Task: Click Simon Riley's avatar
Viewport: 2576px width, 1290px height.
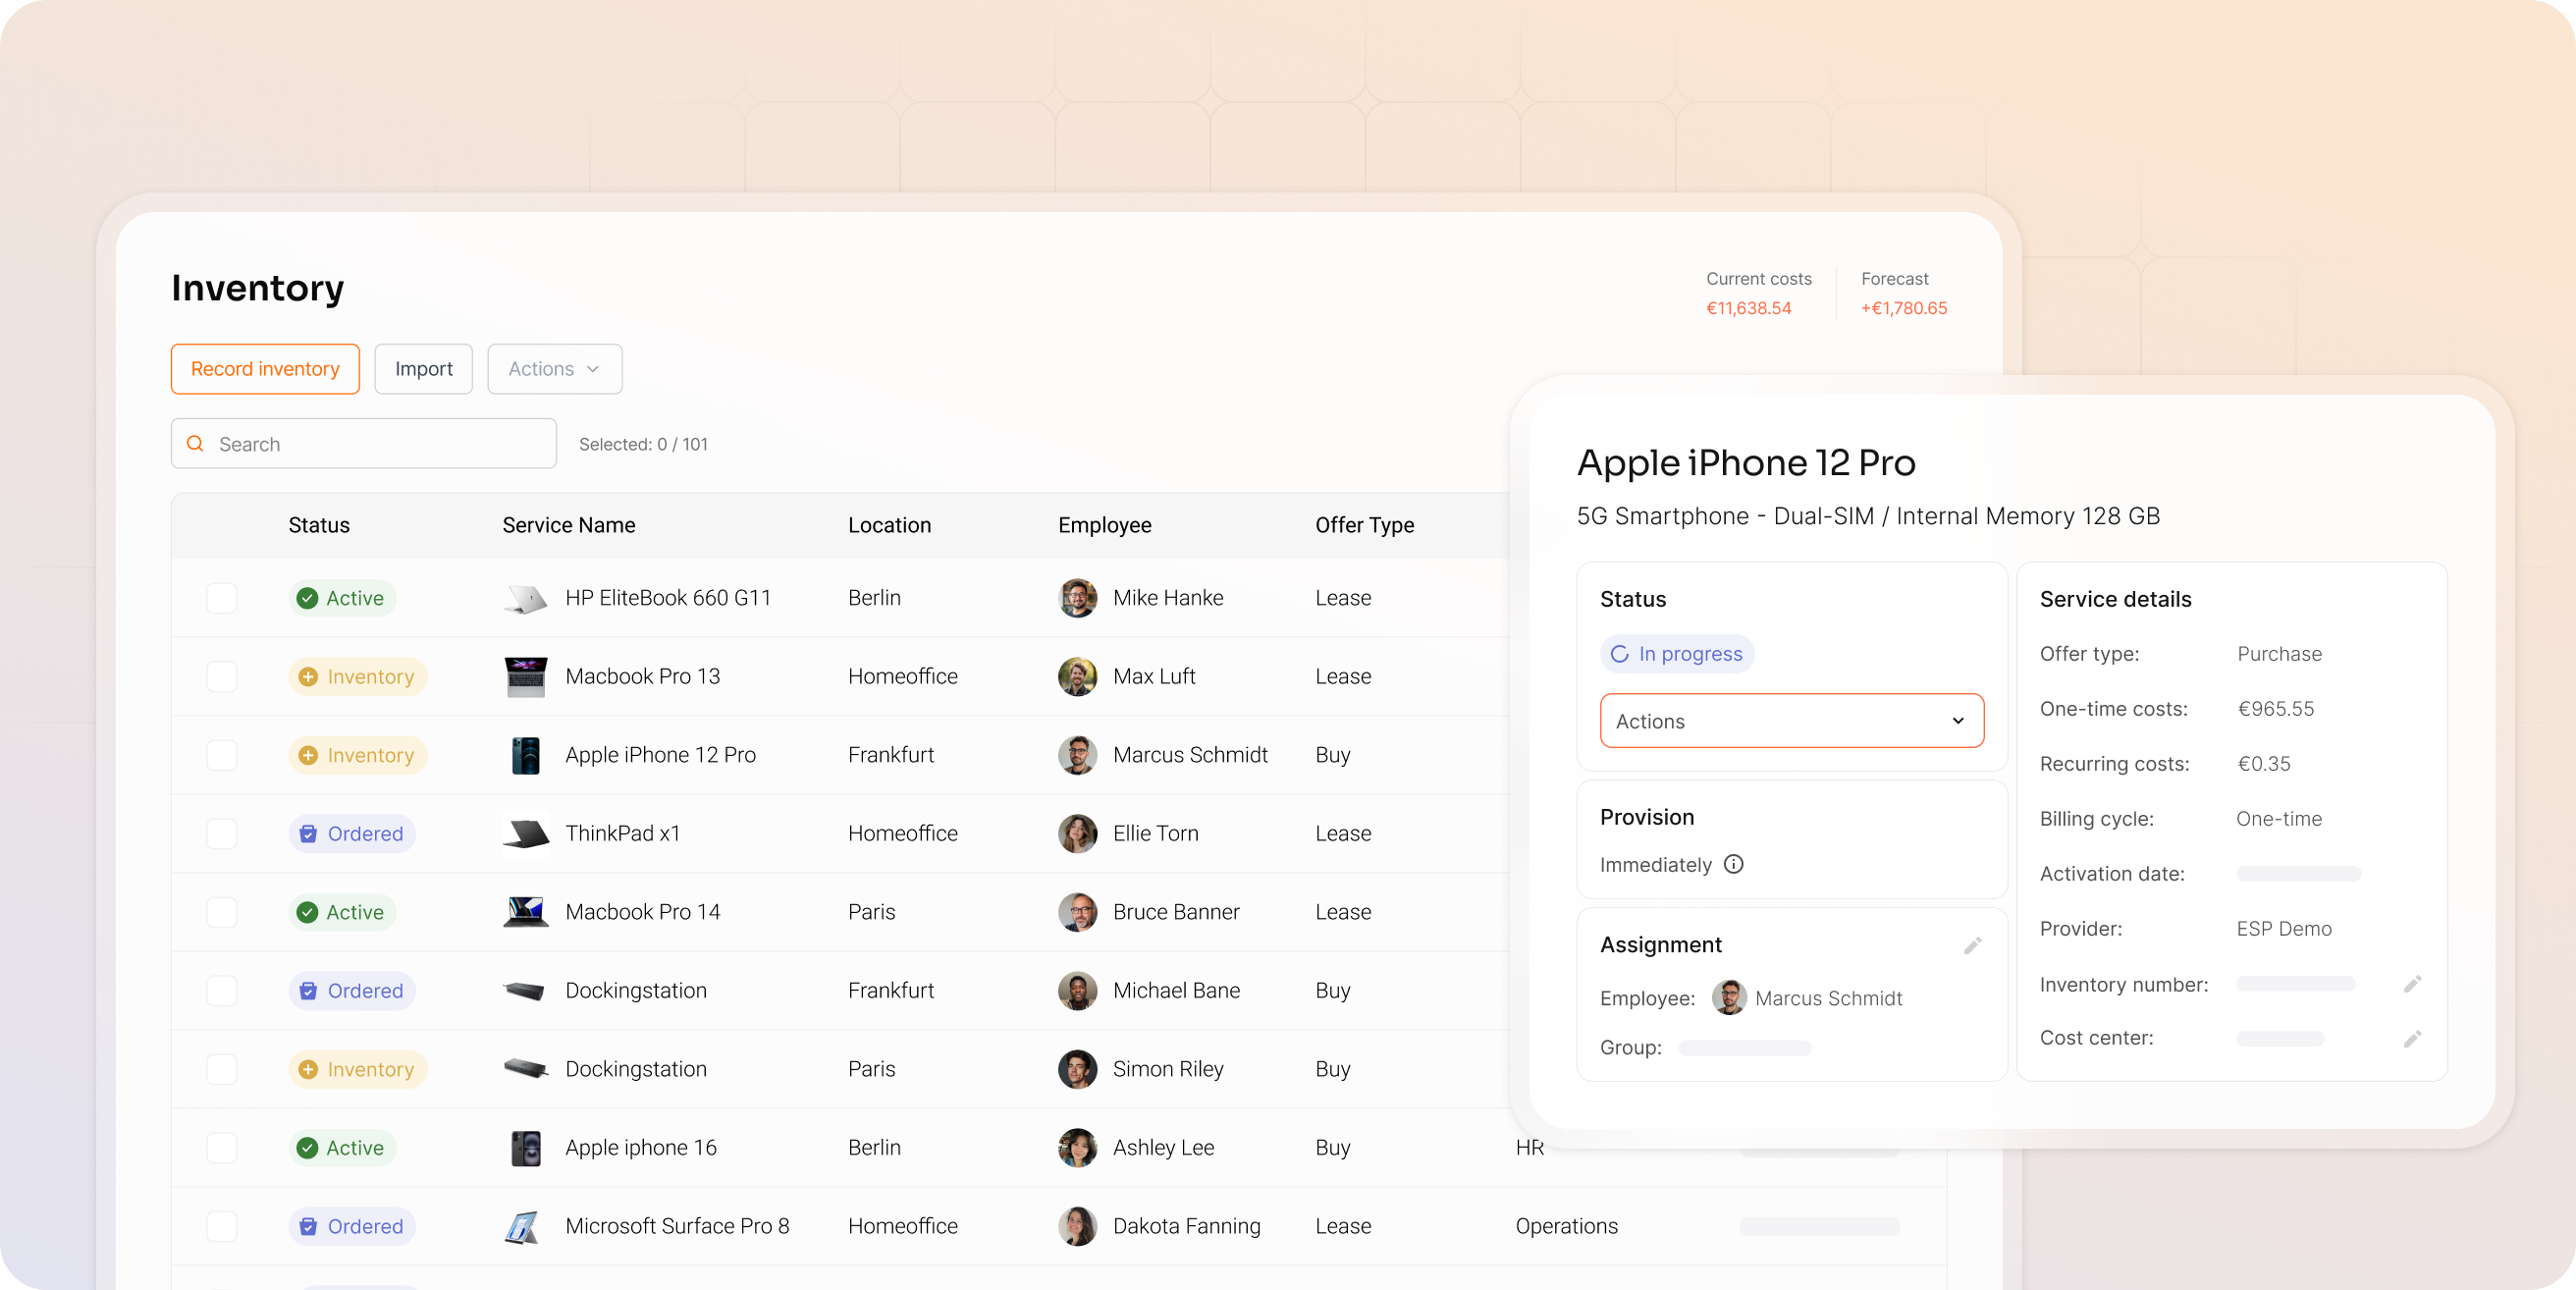Action: coord(1077,1069)
